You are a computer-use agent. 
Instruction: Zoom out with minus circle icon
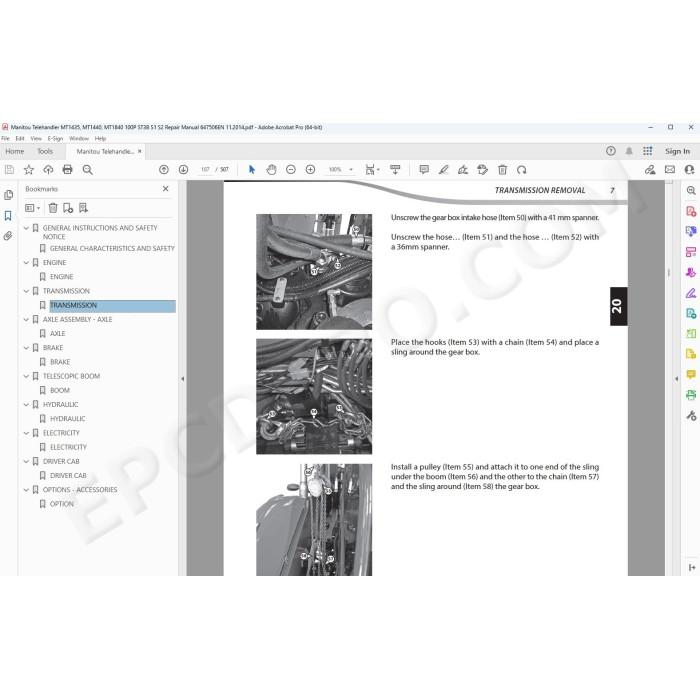click(291, 170)
